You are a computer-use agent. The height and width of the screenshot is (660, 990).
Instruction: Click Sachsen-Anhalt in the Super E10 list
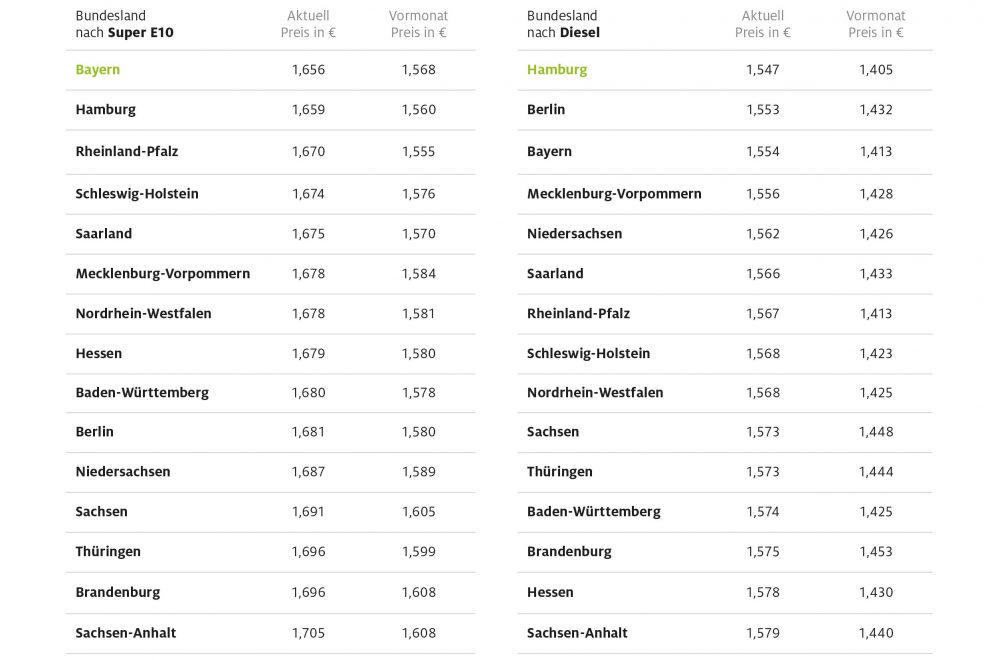click(126, 633)
